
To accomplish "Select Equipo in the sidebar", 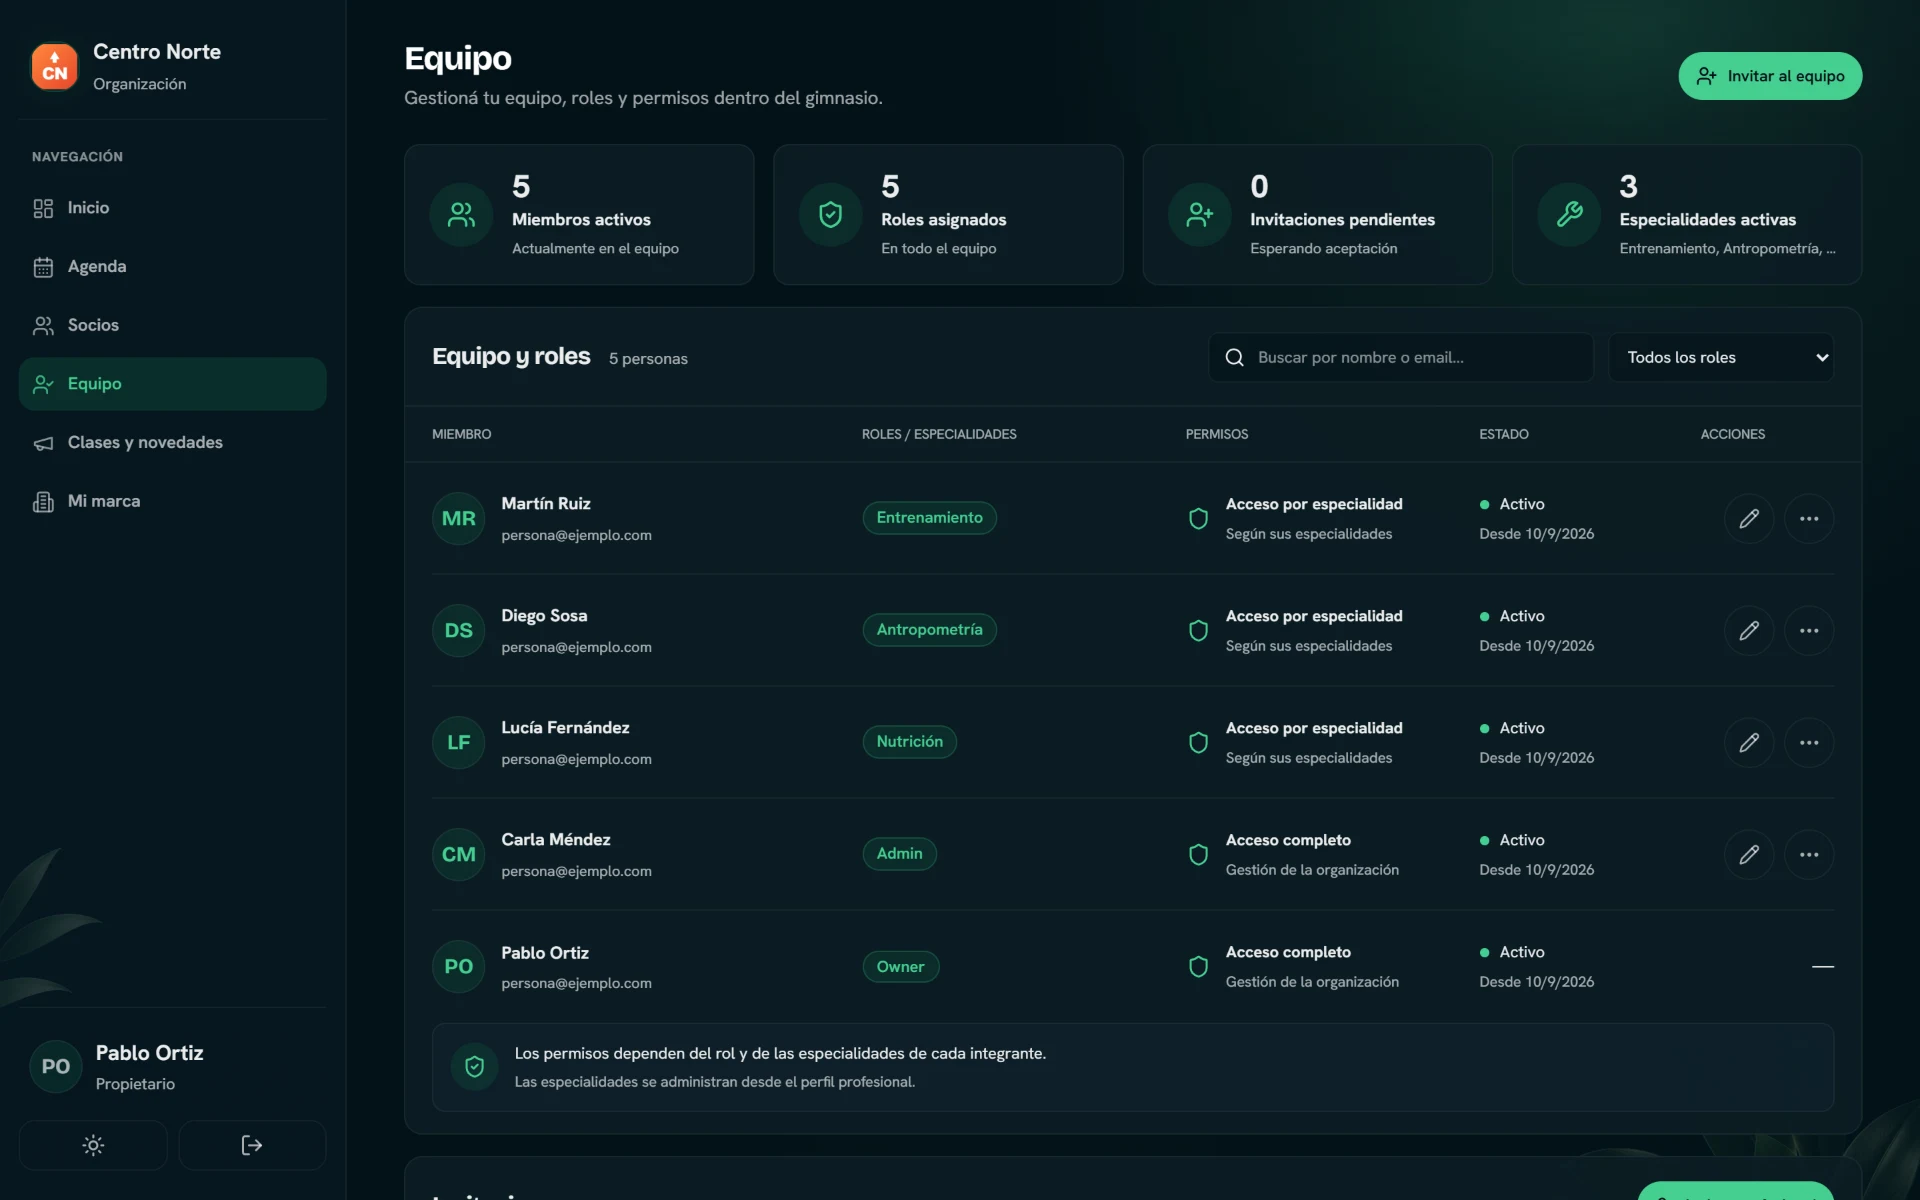I will click(x=172, y=384).
